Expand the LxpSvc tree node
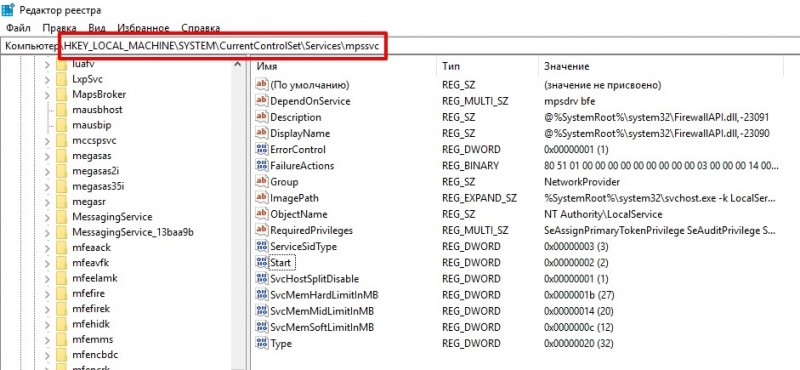Screen dimensions: 800x370 (x=47, y=80)
